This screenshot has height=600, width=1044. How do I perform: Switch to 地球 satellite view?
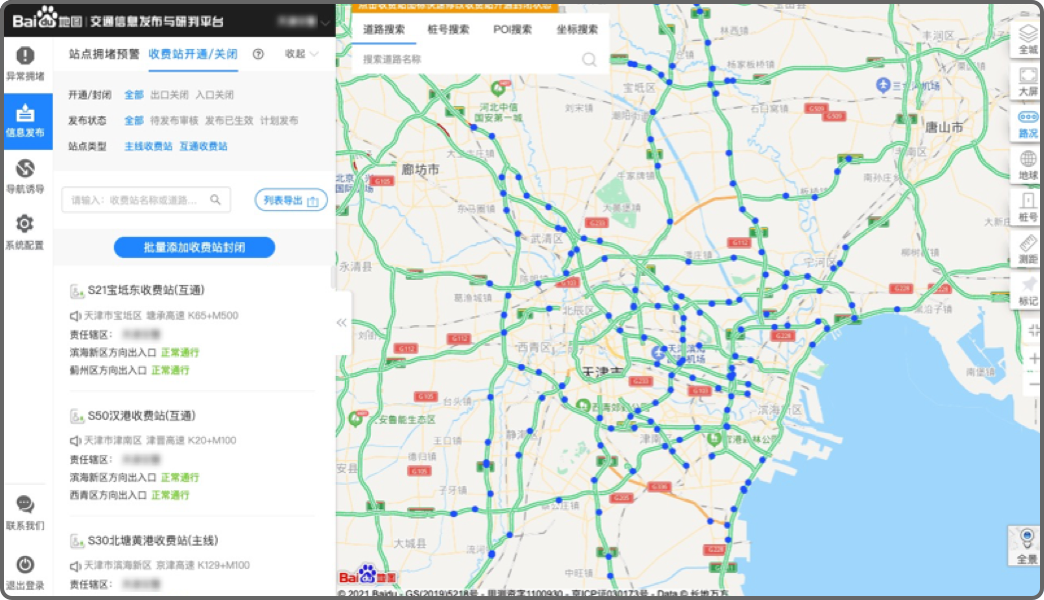1028,165
